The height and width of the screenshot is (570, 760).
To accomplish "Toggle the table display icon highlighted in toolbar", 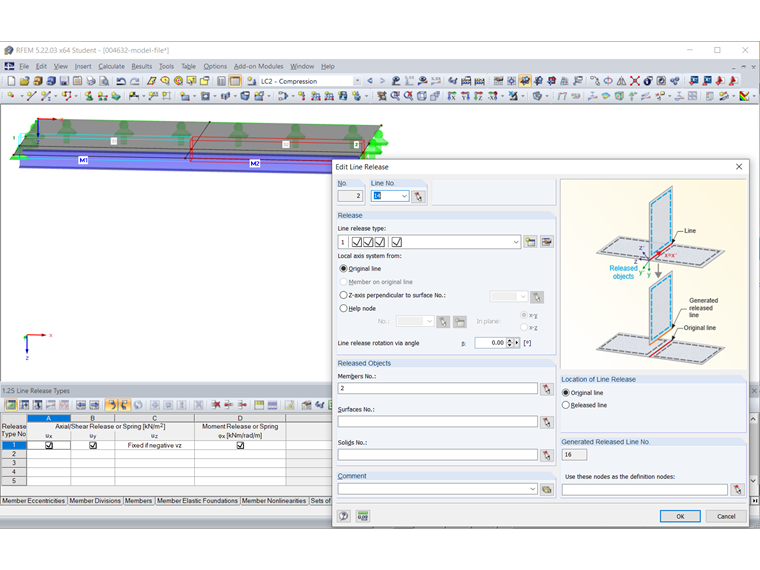I will click(x=235, y=81).
